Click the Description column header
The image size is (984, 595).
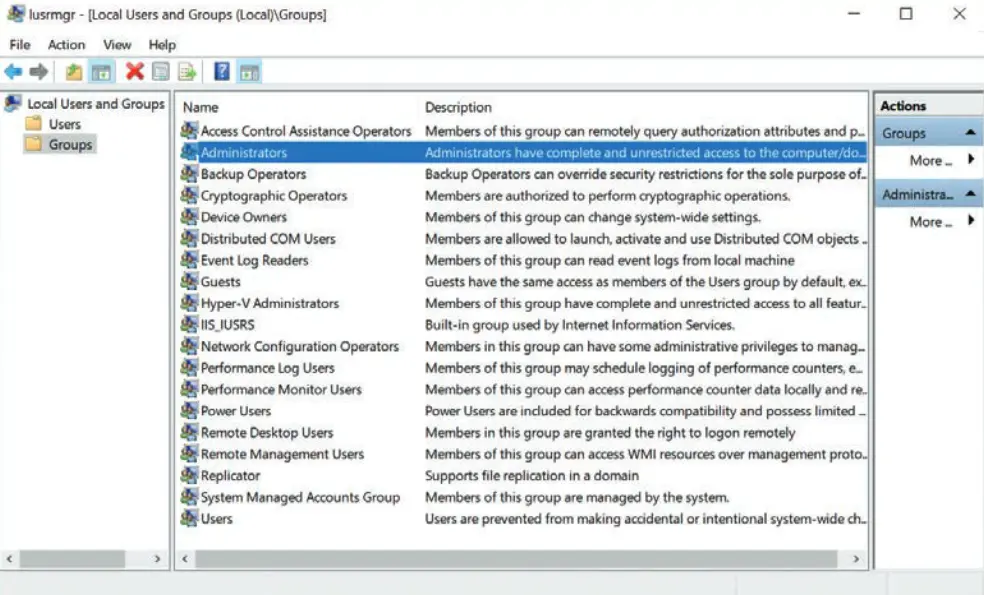click(x=458, y=107)
